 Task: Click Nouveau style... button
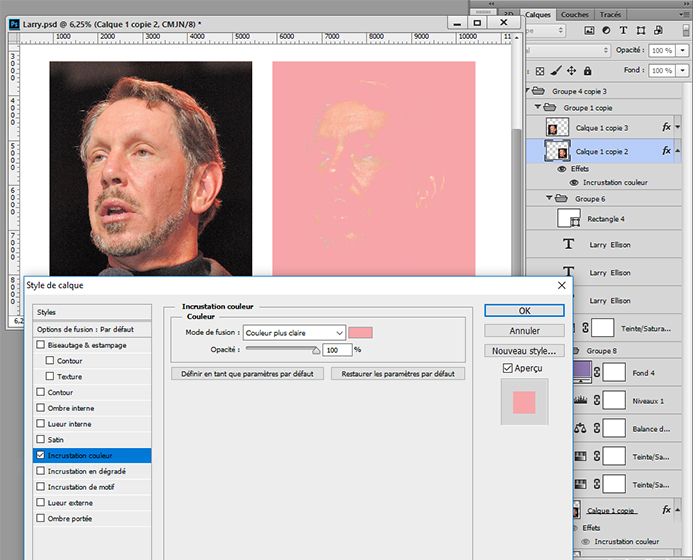point(524,351)
